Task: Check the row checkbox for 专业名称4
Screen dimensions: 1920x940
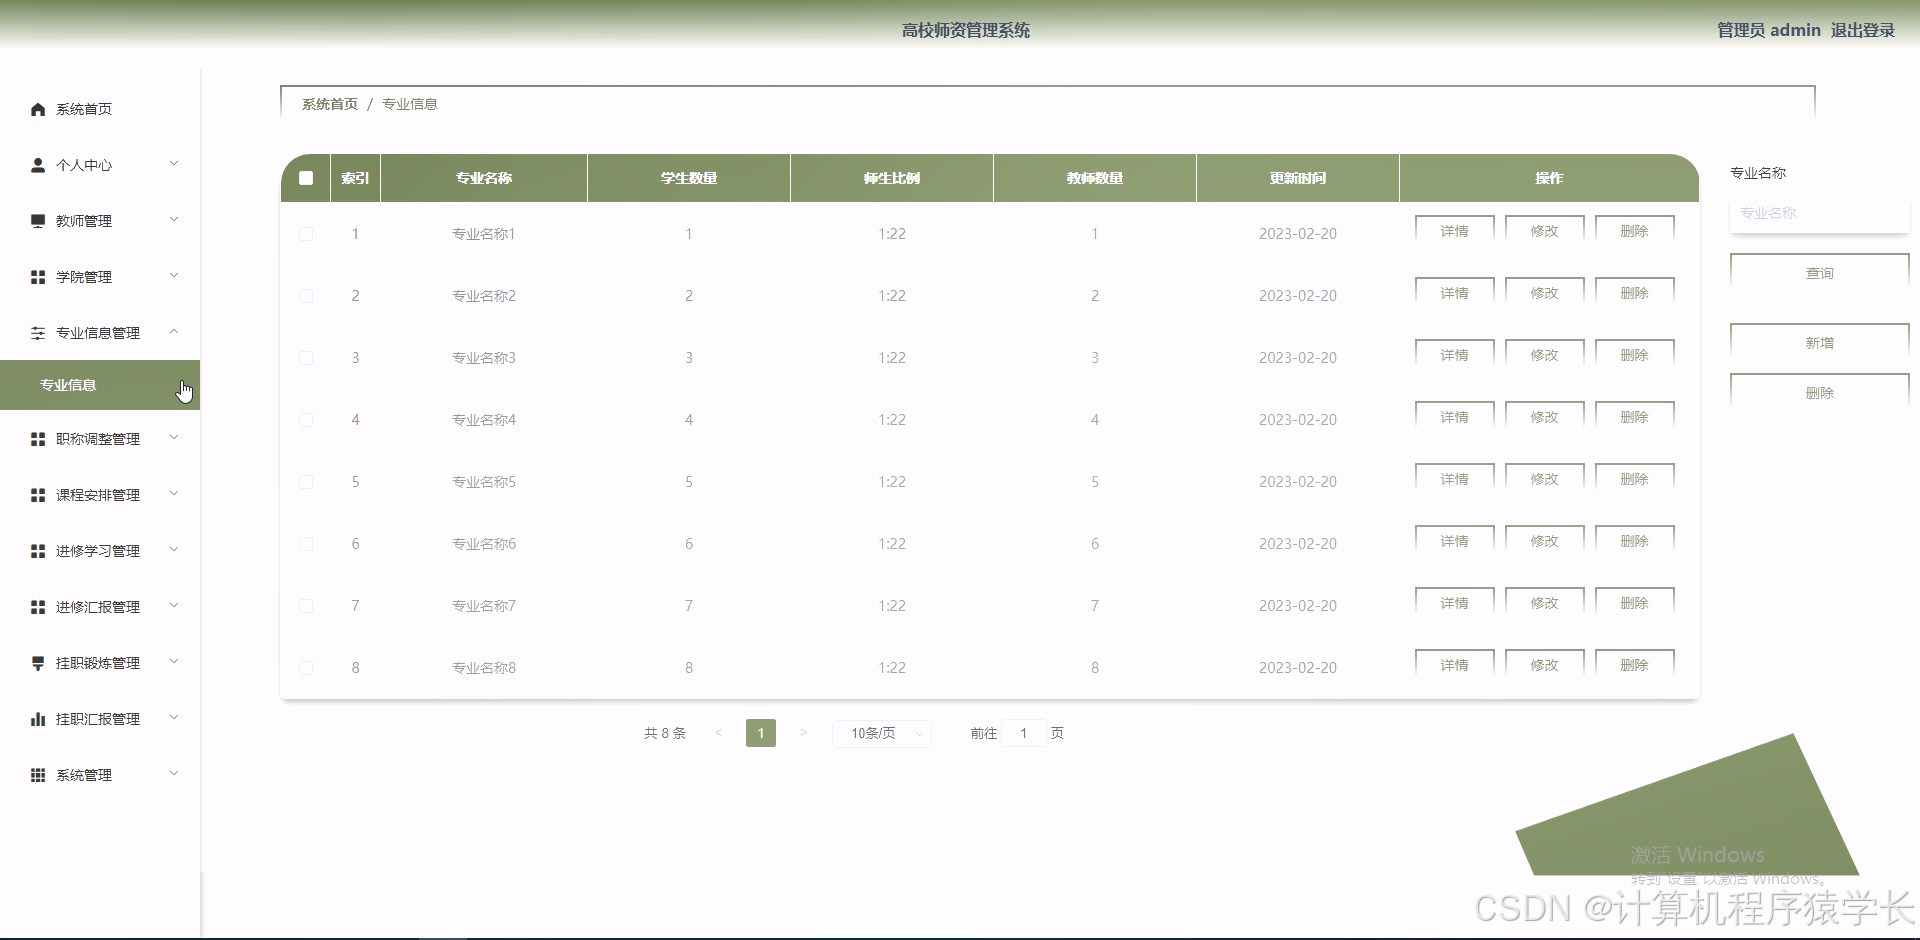Action: click(306, 420)
